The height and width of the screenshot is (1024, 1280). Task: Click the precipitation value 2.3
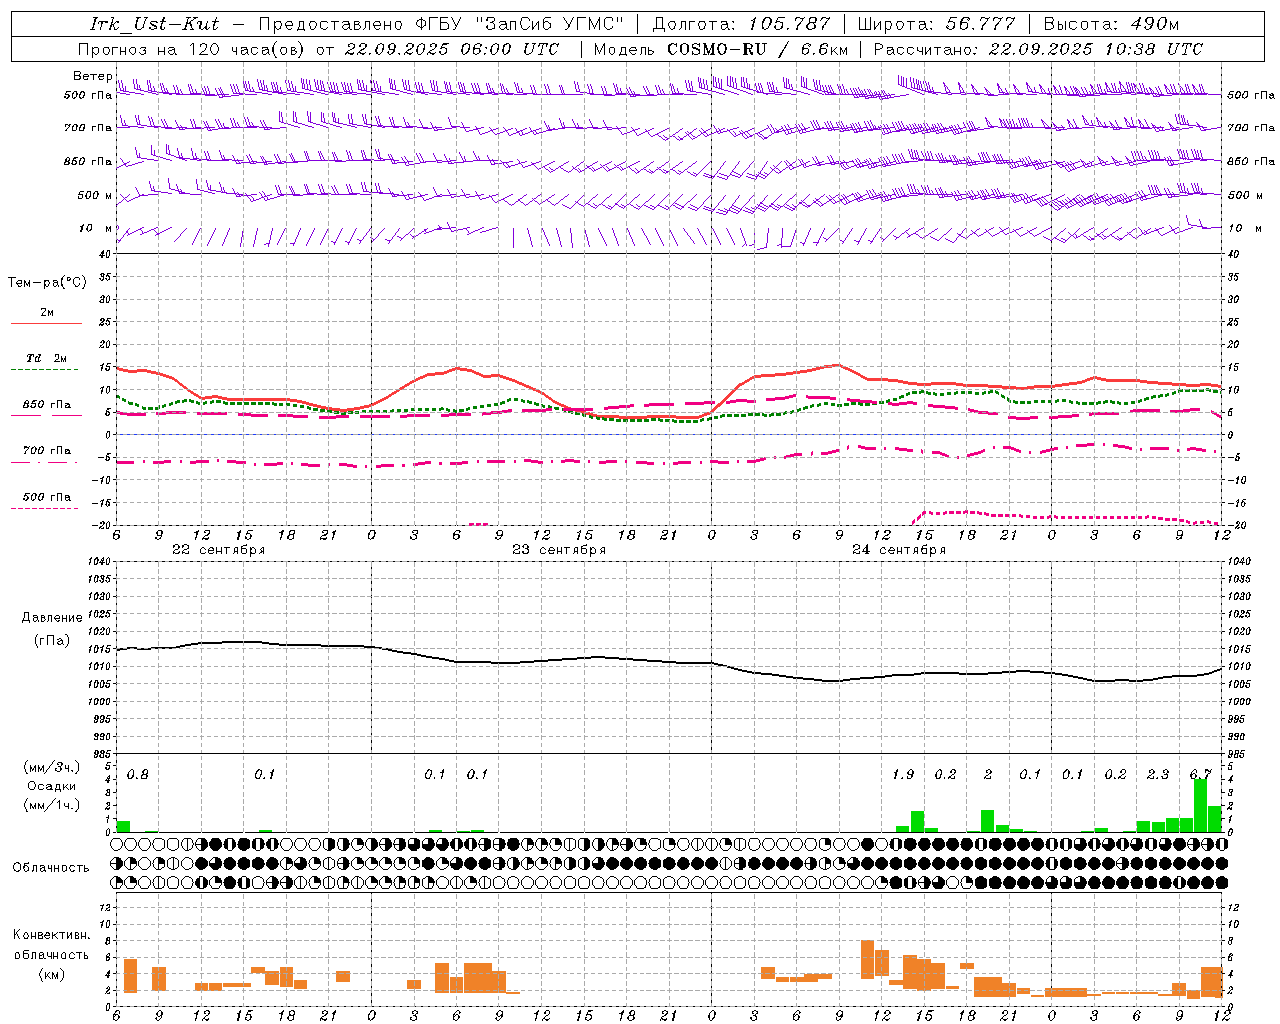pos(1158,774)
